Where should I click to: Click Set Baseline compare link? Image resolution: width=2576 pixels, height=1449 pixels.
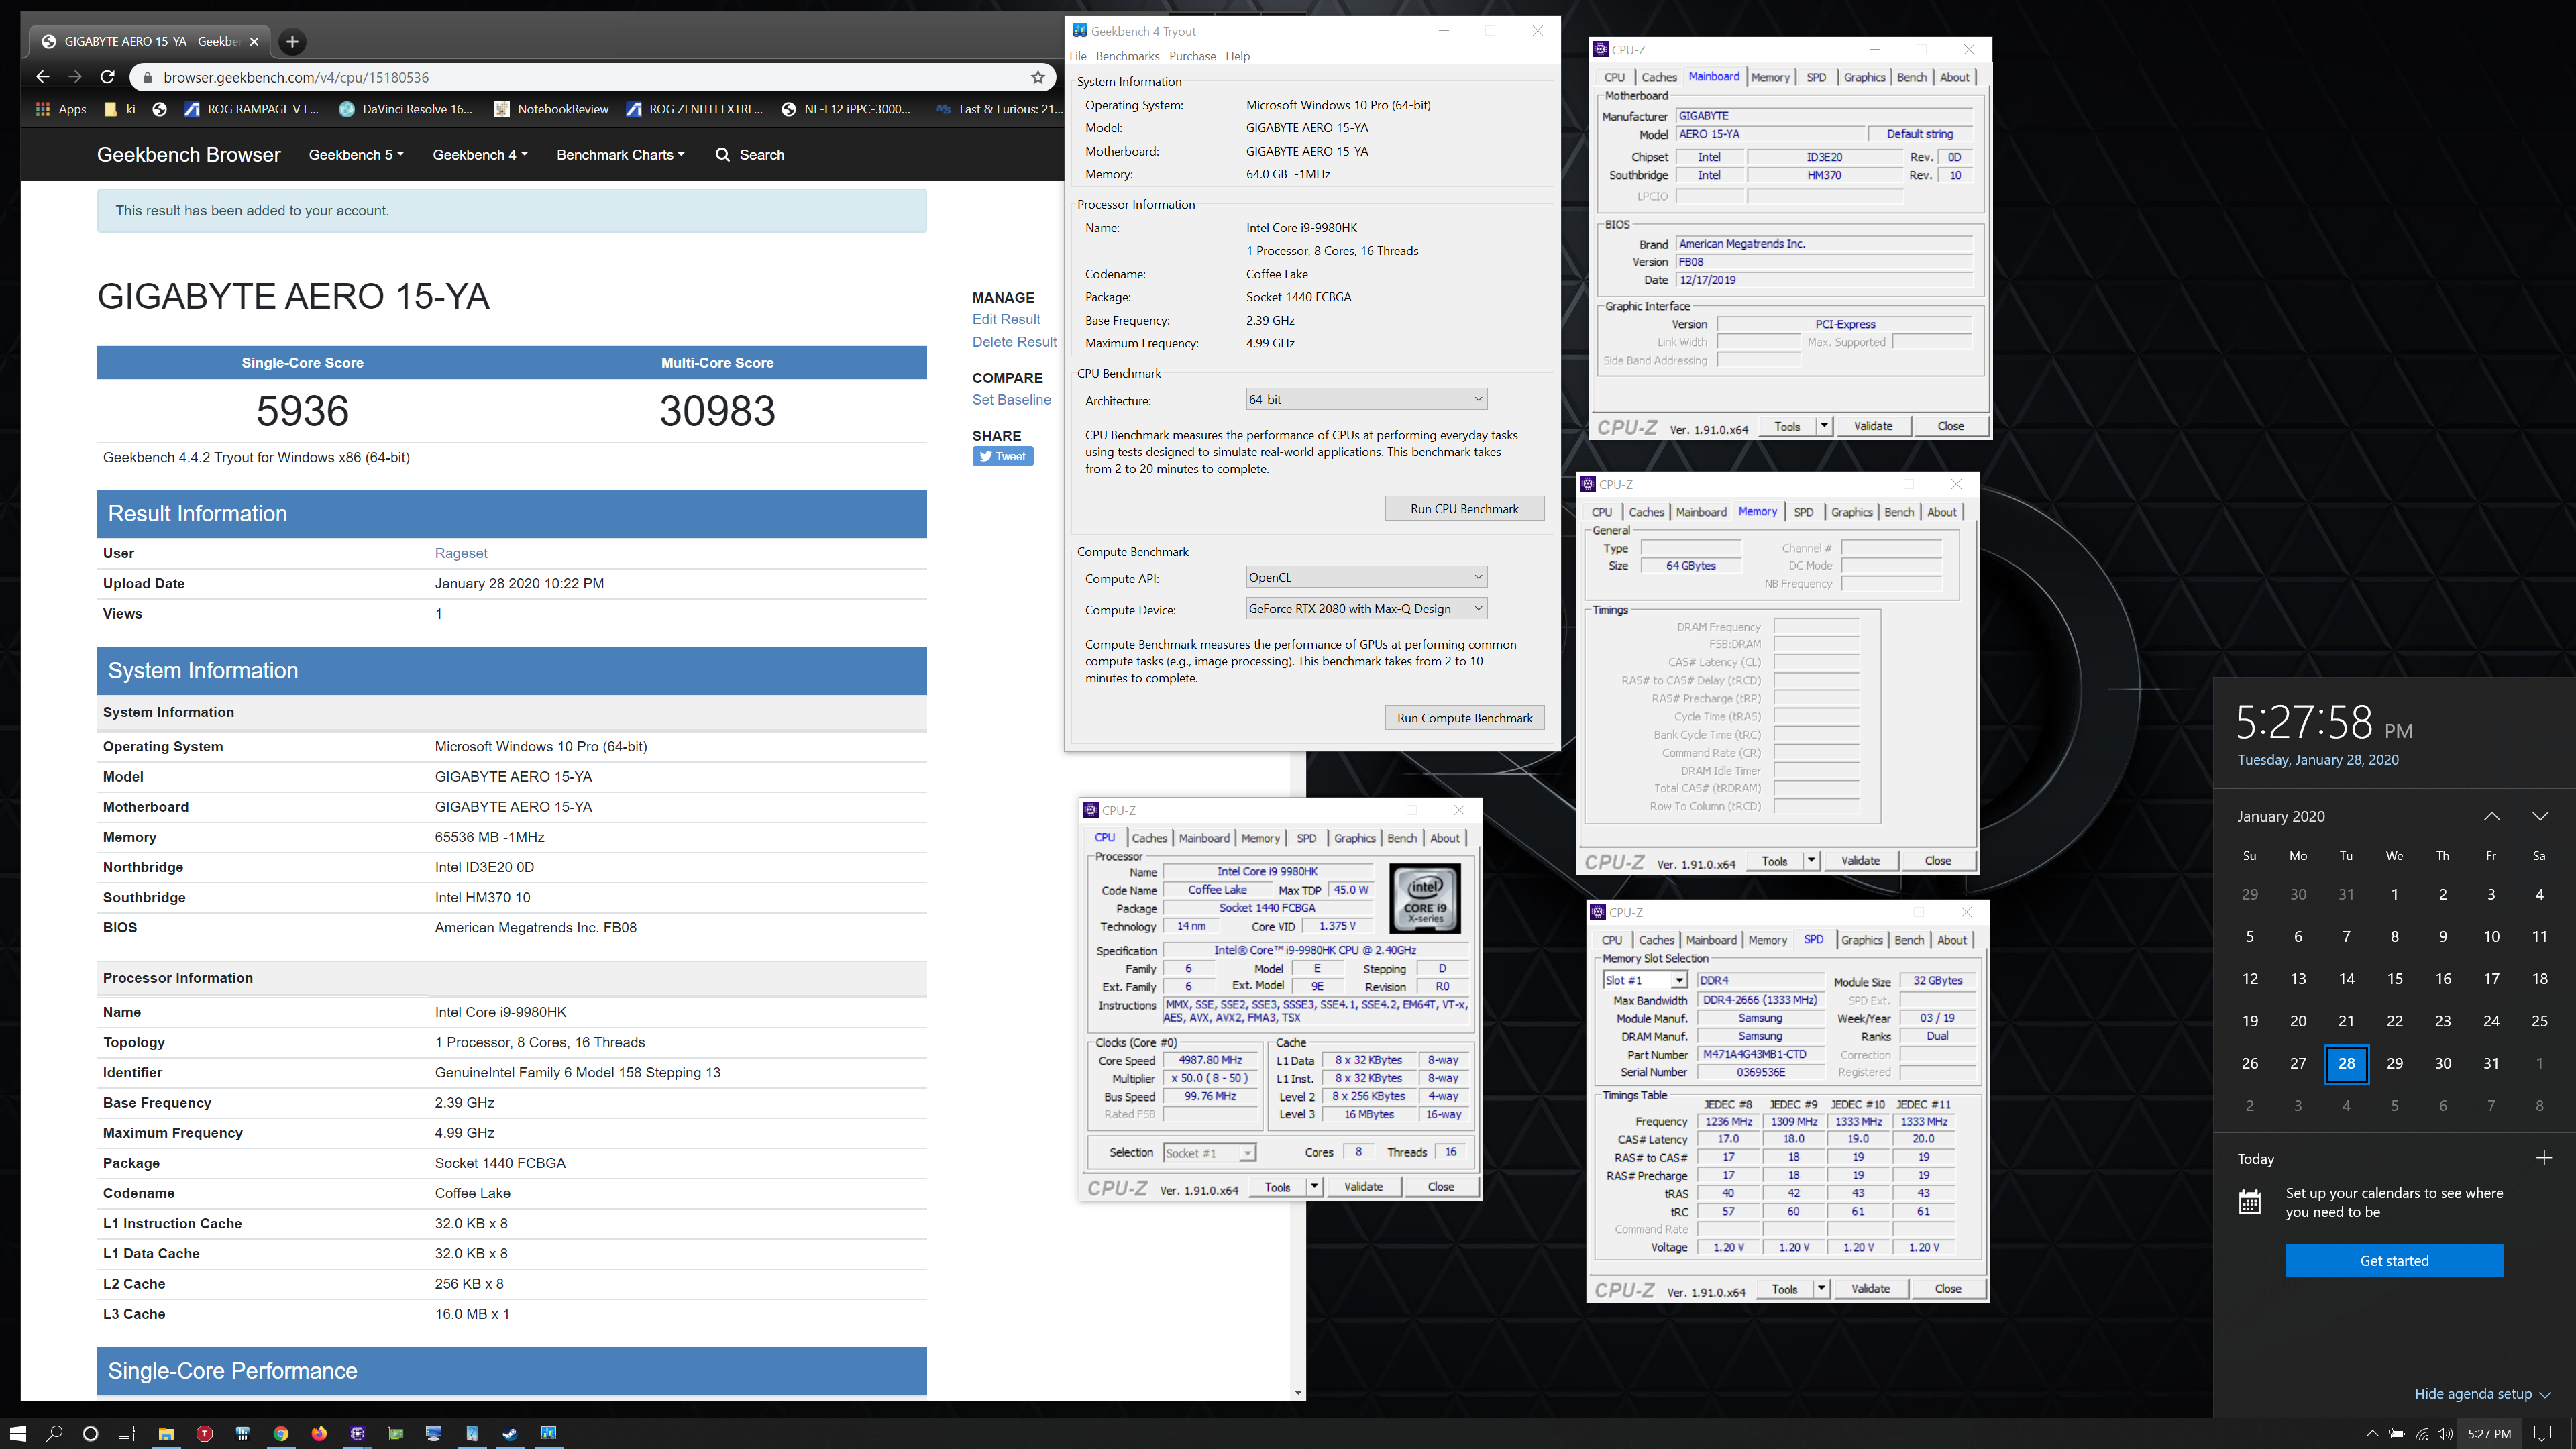click(x=1011, y=400)
